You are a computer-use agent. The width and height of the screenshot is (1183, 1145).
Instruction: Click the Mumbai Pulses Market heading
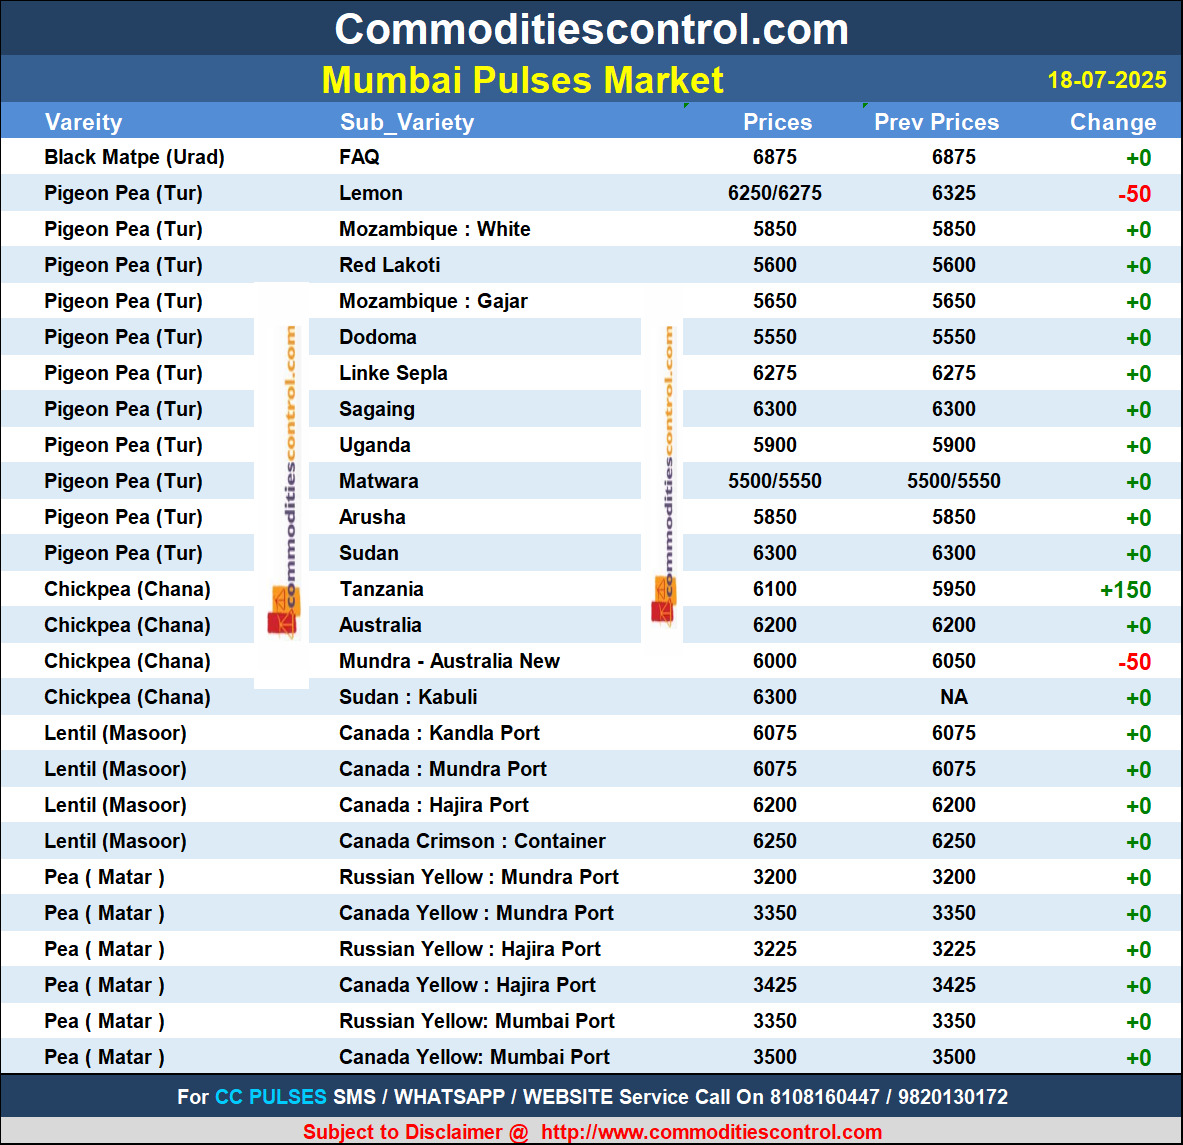coord(522,80)
